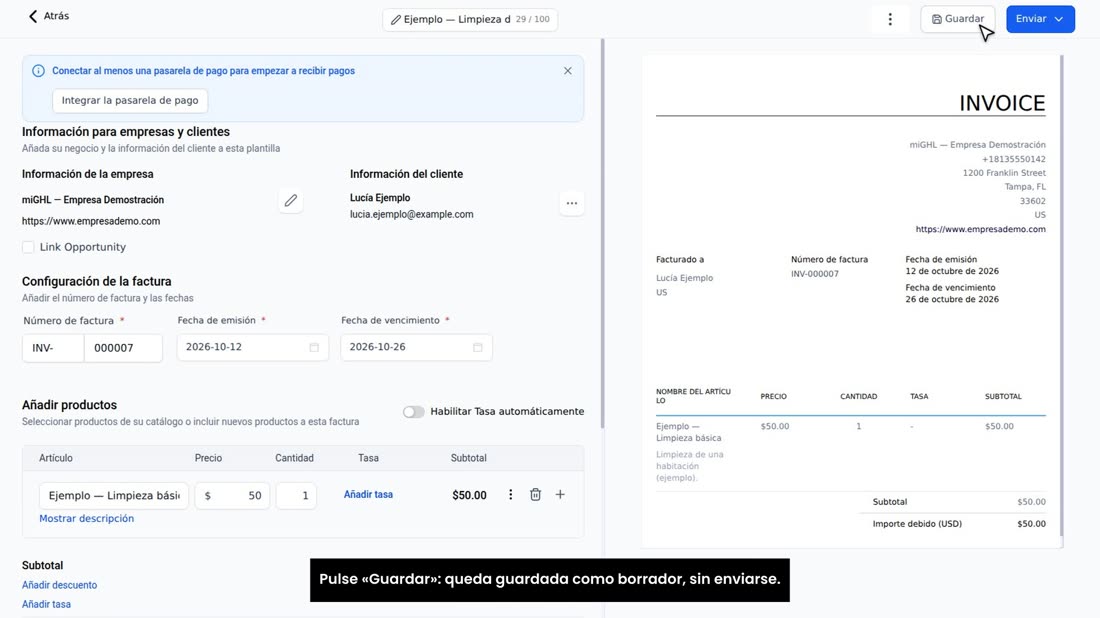Click the preview website link empresademo.com
The image size is (1100, 618).
pyautogui.click(x=980, y=229)
